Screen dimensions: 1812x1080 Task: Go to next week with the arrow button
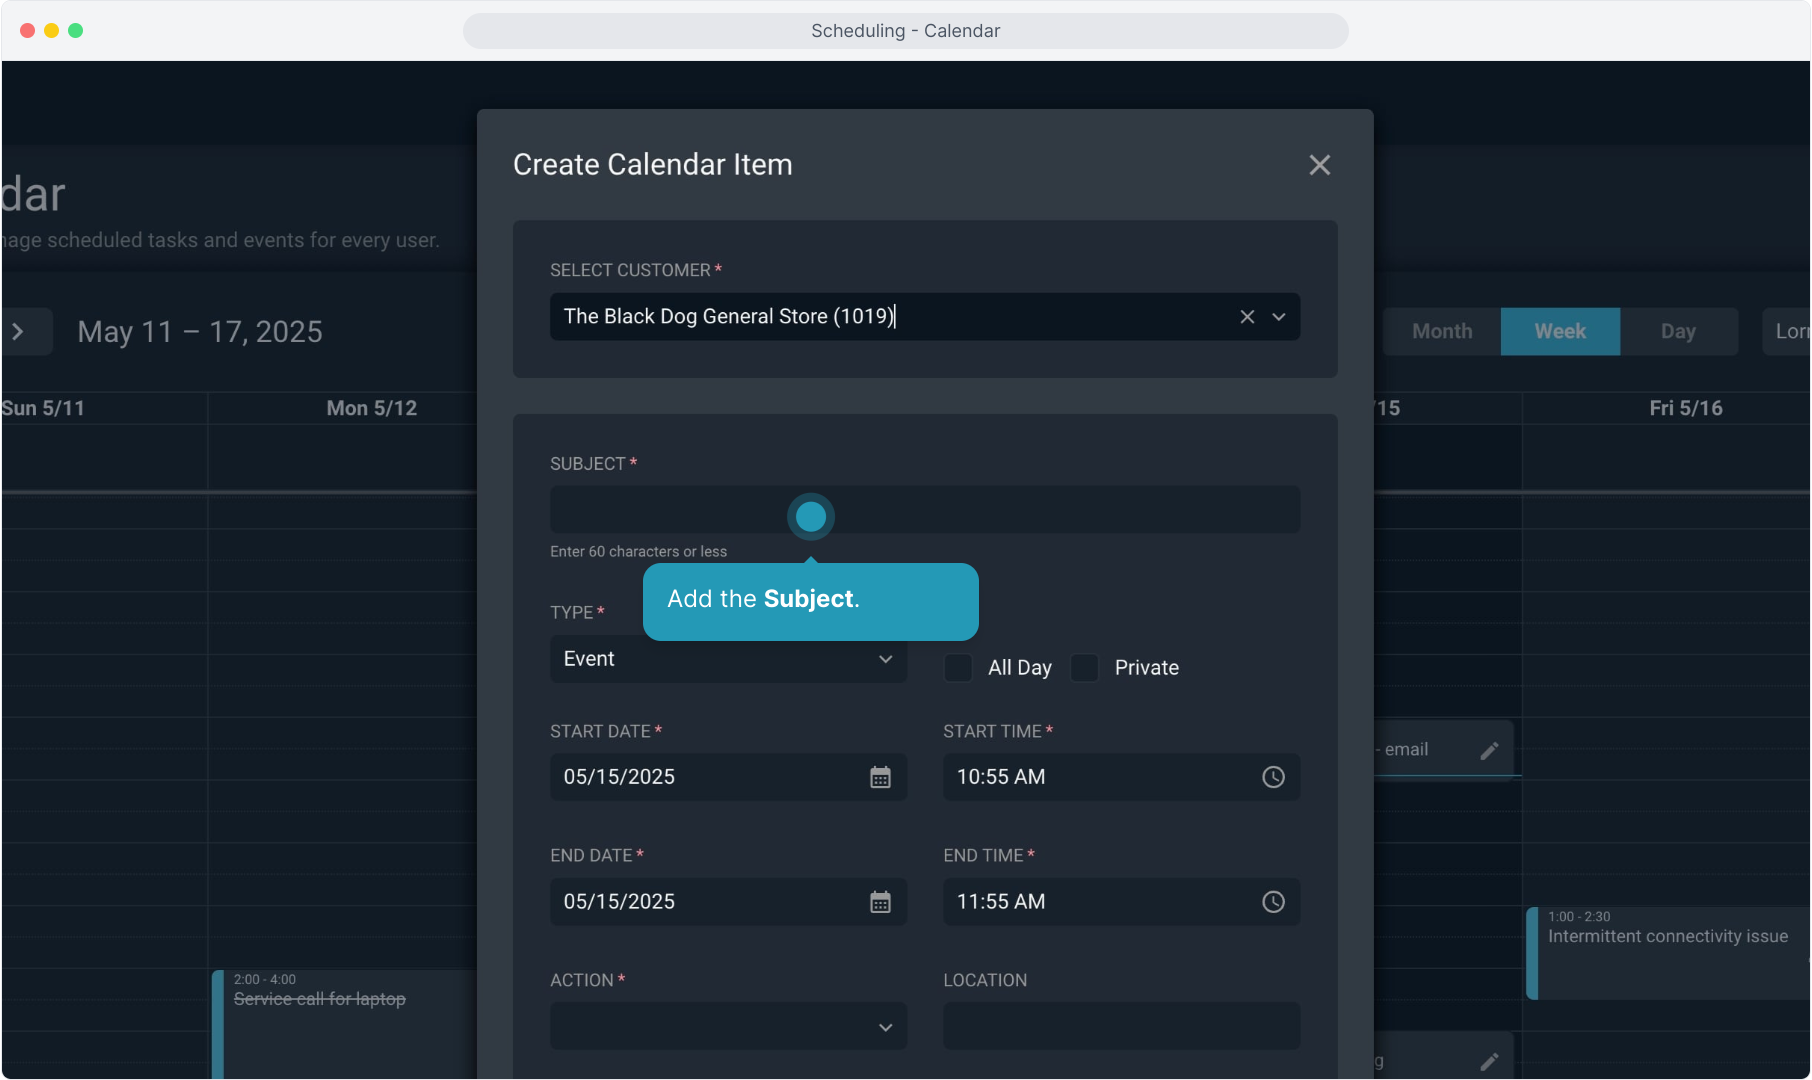click(x=18, y=332)
